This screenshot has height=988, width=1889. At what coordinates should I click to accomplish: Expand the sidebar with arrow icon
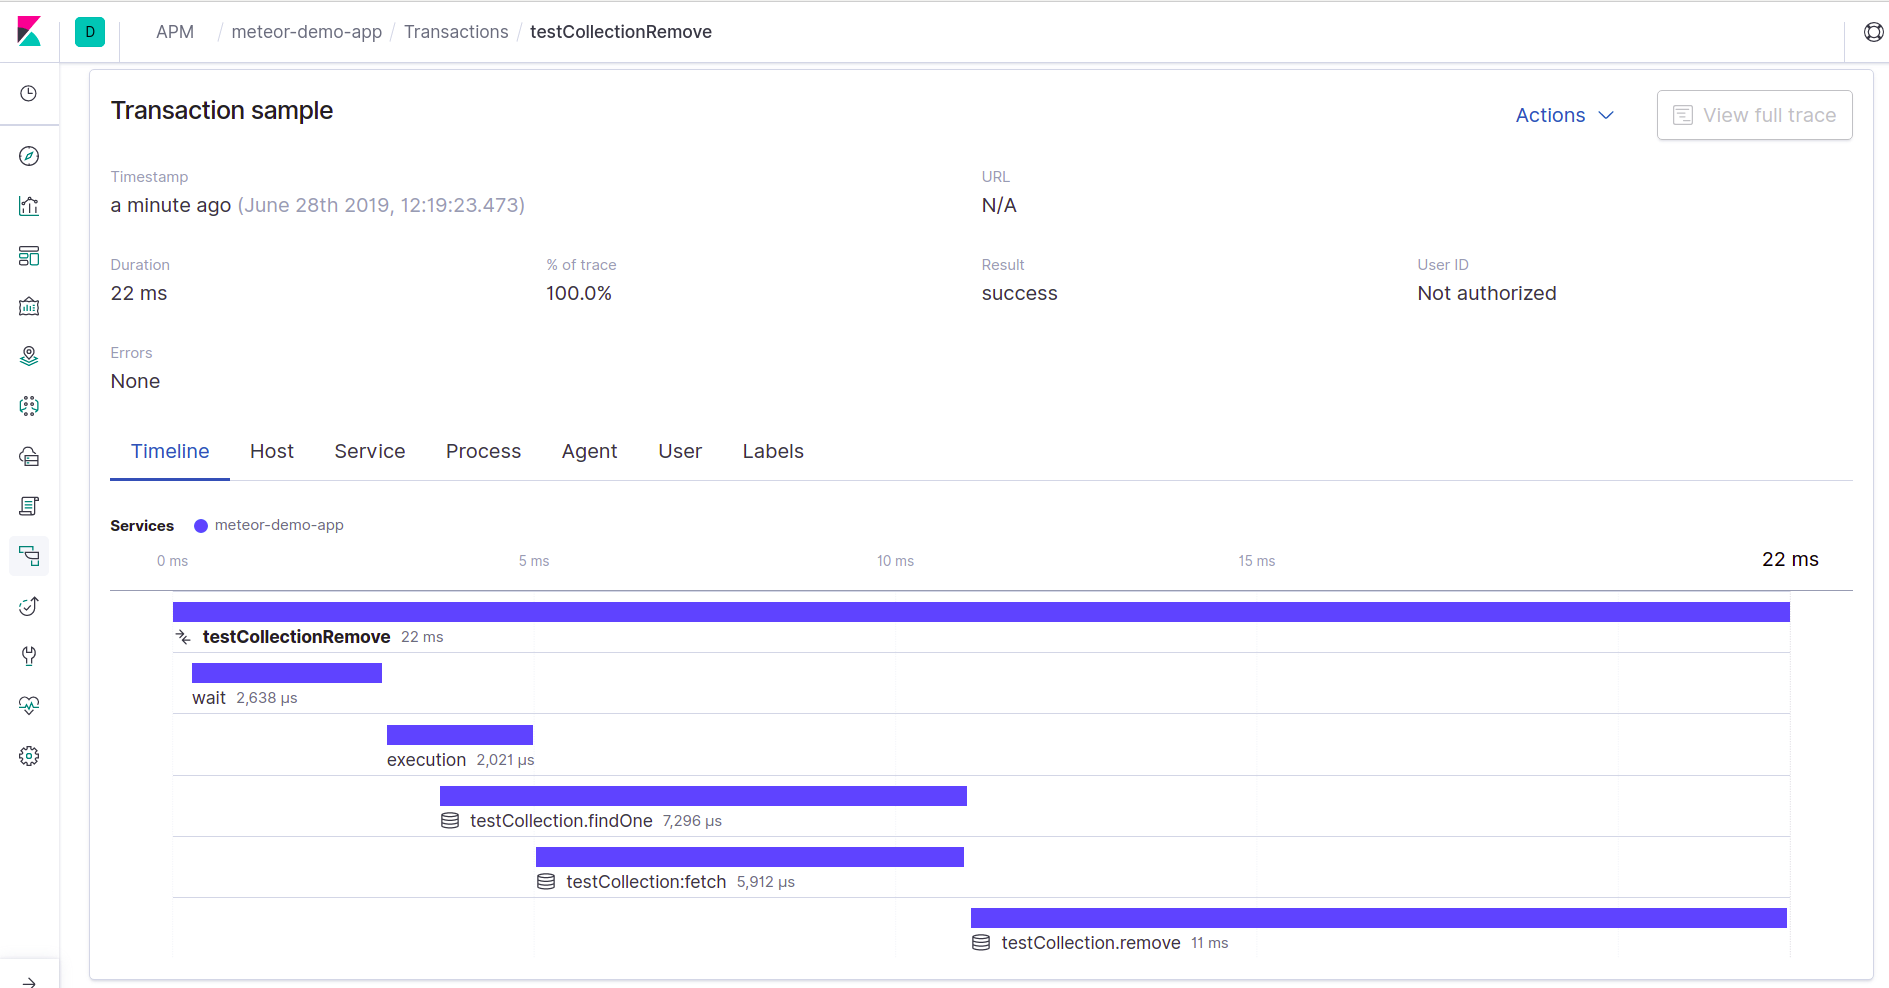29,982
